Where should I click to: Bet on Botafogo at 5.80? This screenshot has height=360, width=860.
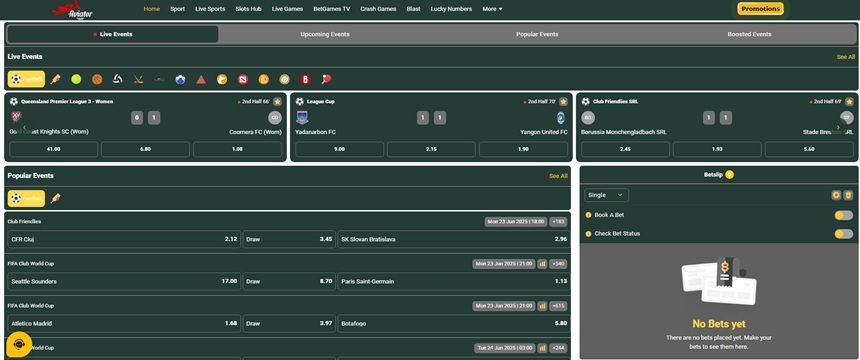click(x=454, y=323)
